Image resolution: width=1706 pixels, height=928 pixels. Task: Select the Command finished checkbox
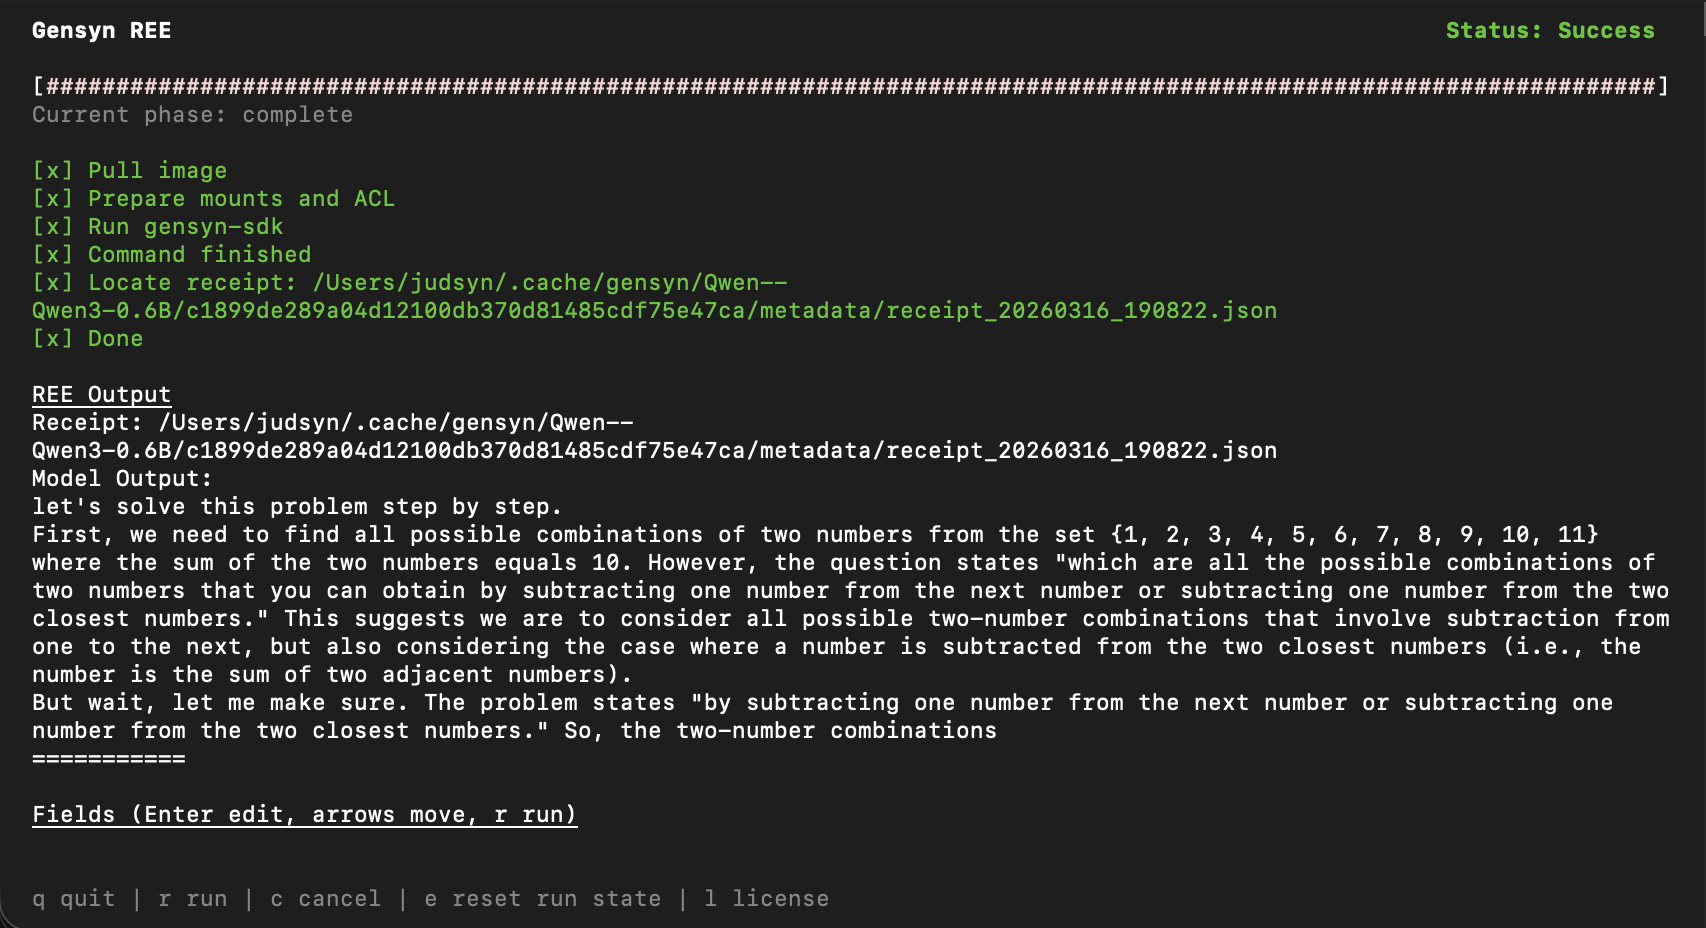click(x=52, y=255)
